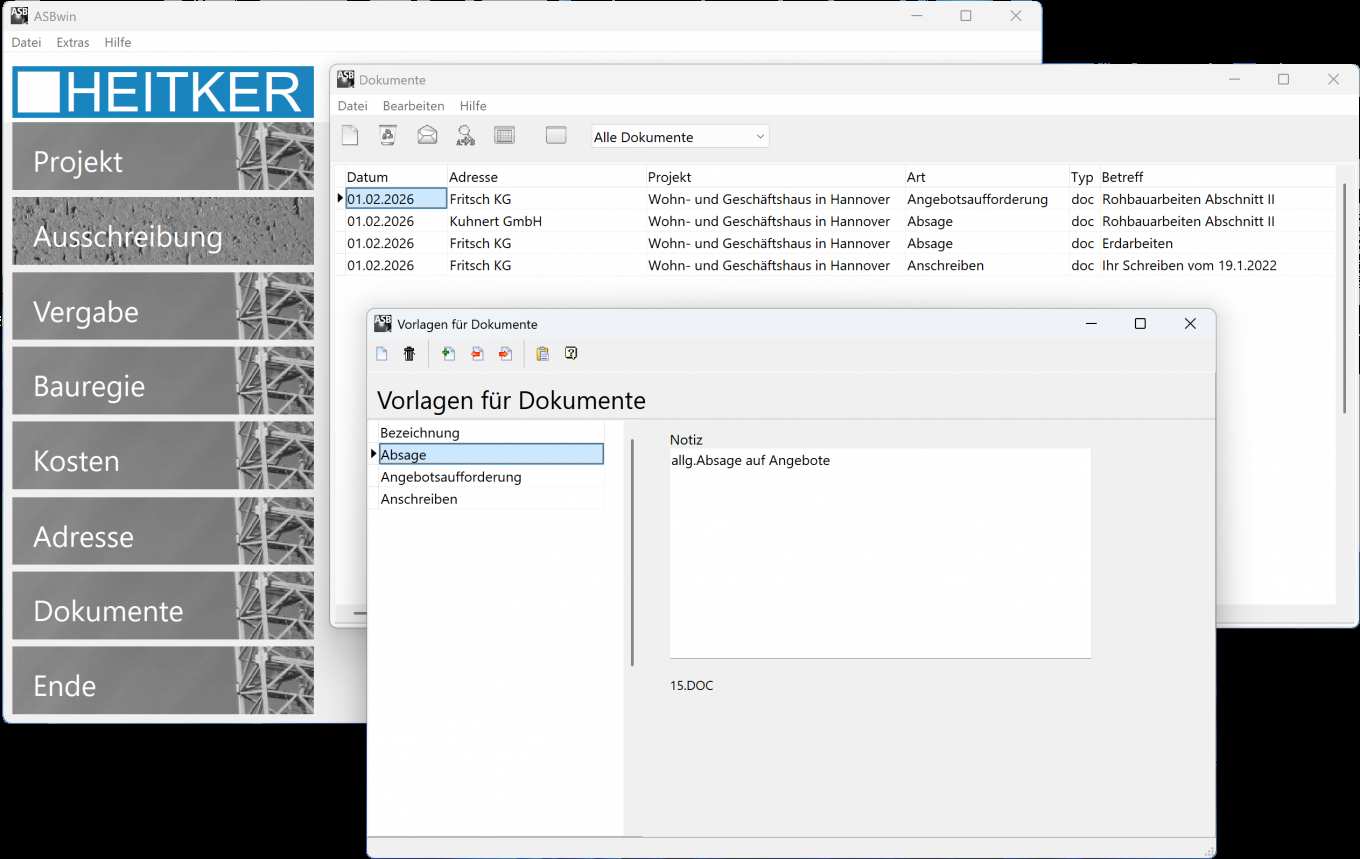
Task: Open the 'Alle Dokumente' filter dropdown
Action: [680, 137]
